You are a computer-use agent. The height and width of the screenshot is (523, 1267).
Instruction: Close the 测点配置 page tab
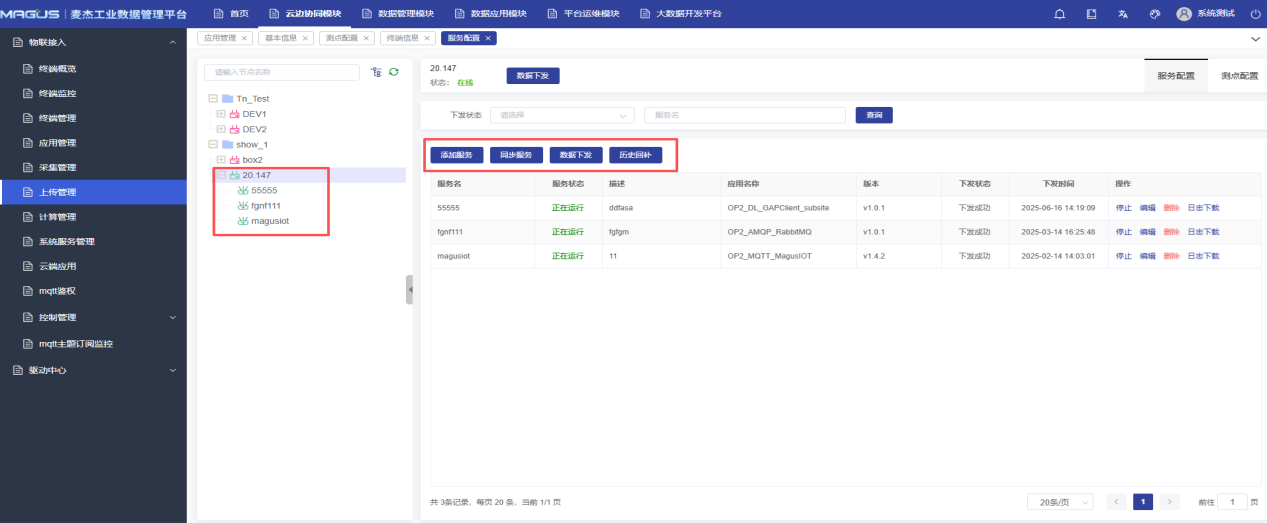pyautogui.click(x=367, y=38)
